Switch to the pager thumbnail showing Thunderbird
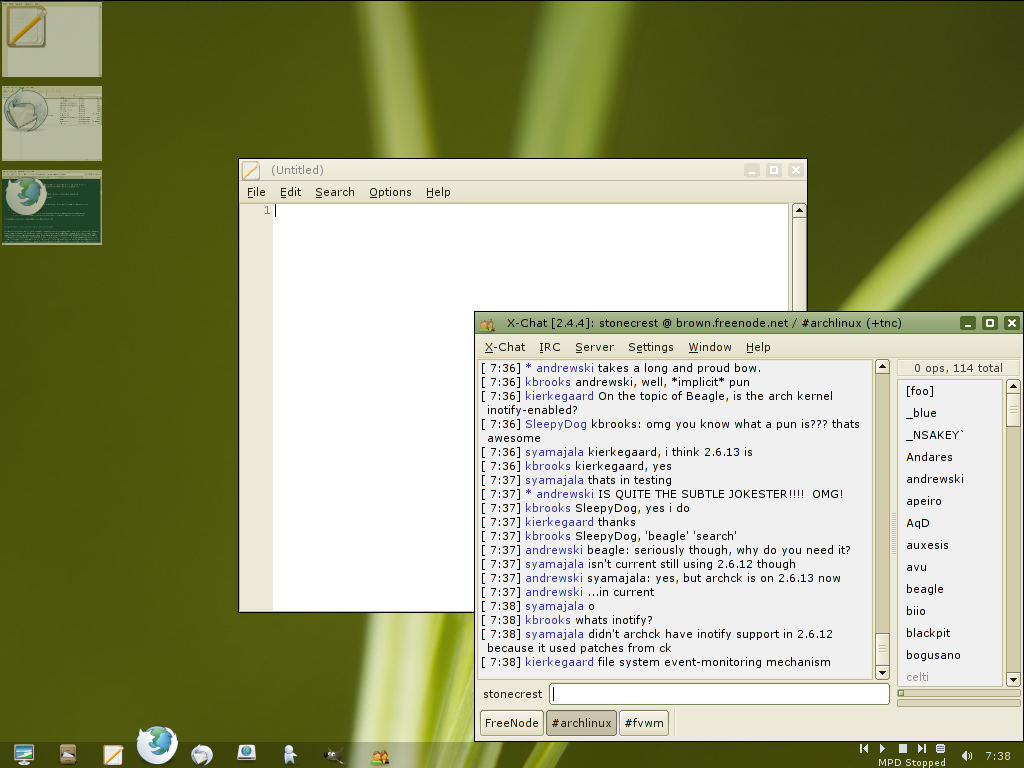Screen dimensions: 1024x768 [x=52, y=123]
